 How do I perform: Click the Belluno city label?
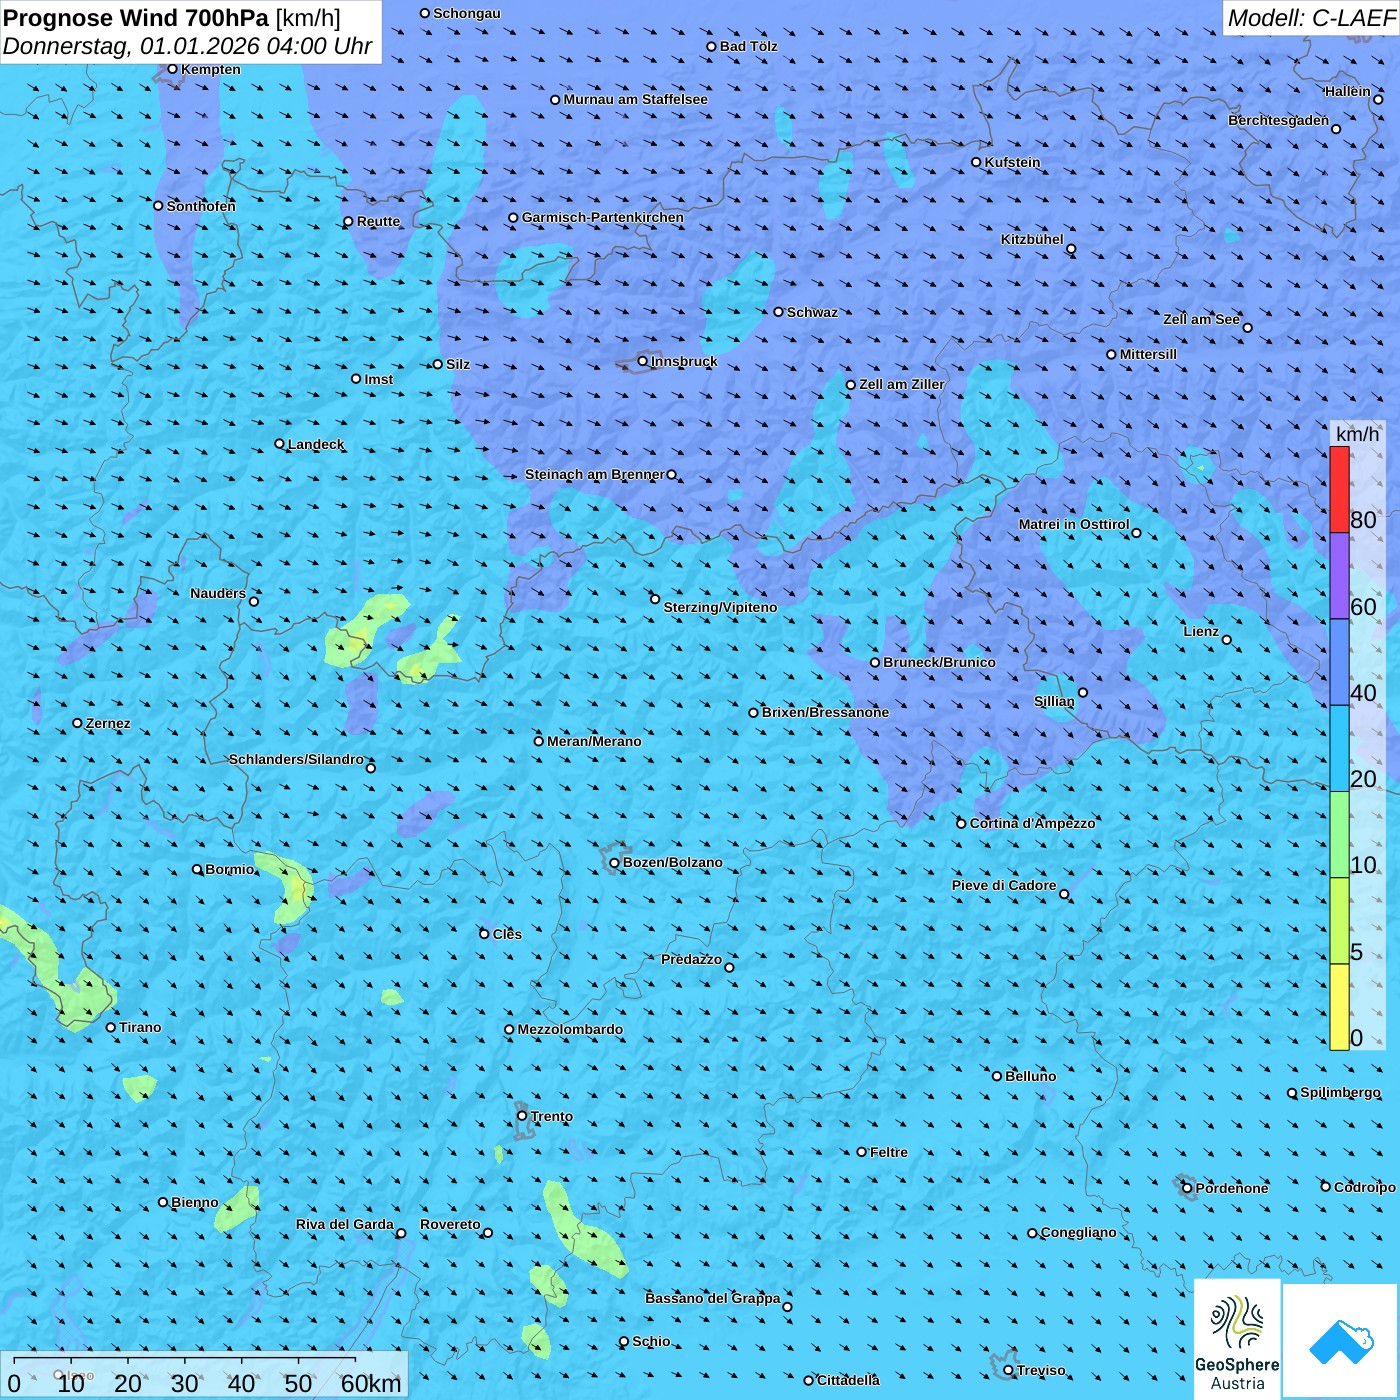click(x=1030, y=1076)
